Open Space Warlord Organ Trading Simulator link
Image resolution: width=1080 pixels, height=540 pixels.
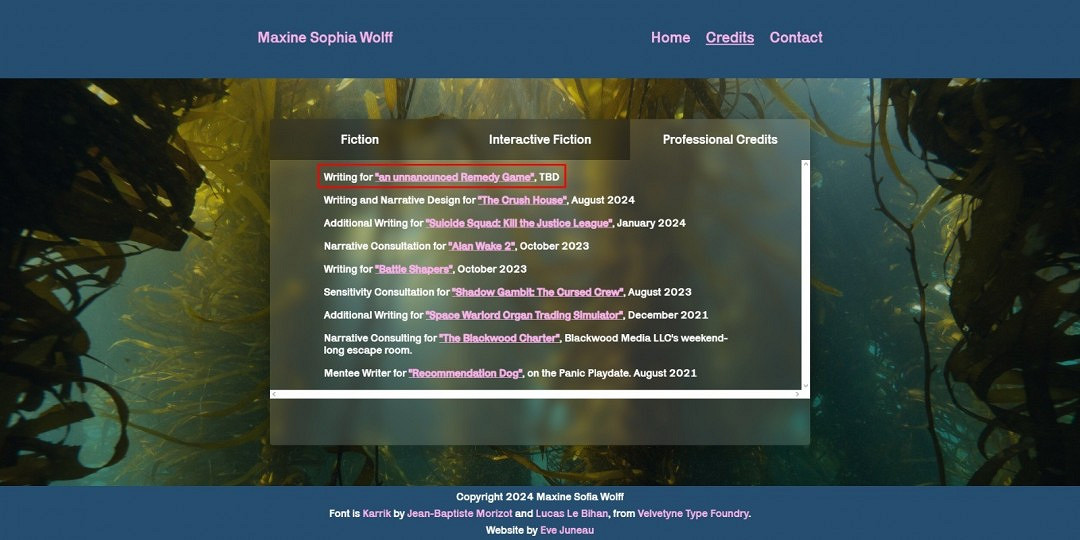point(524,315)
